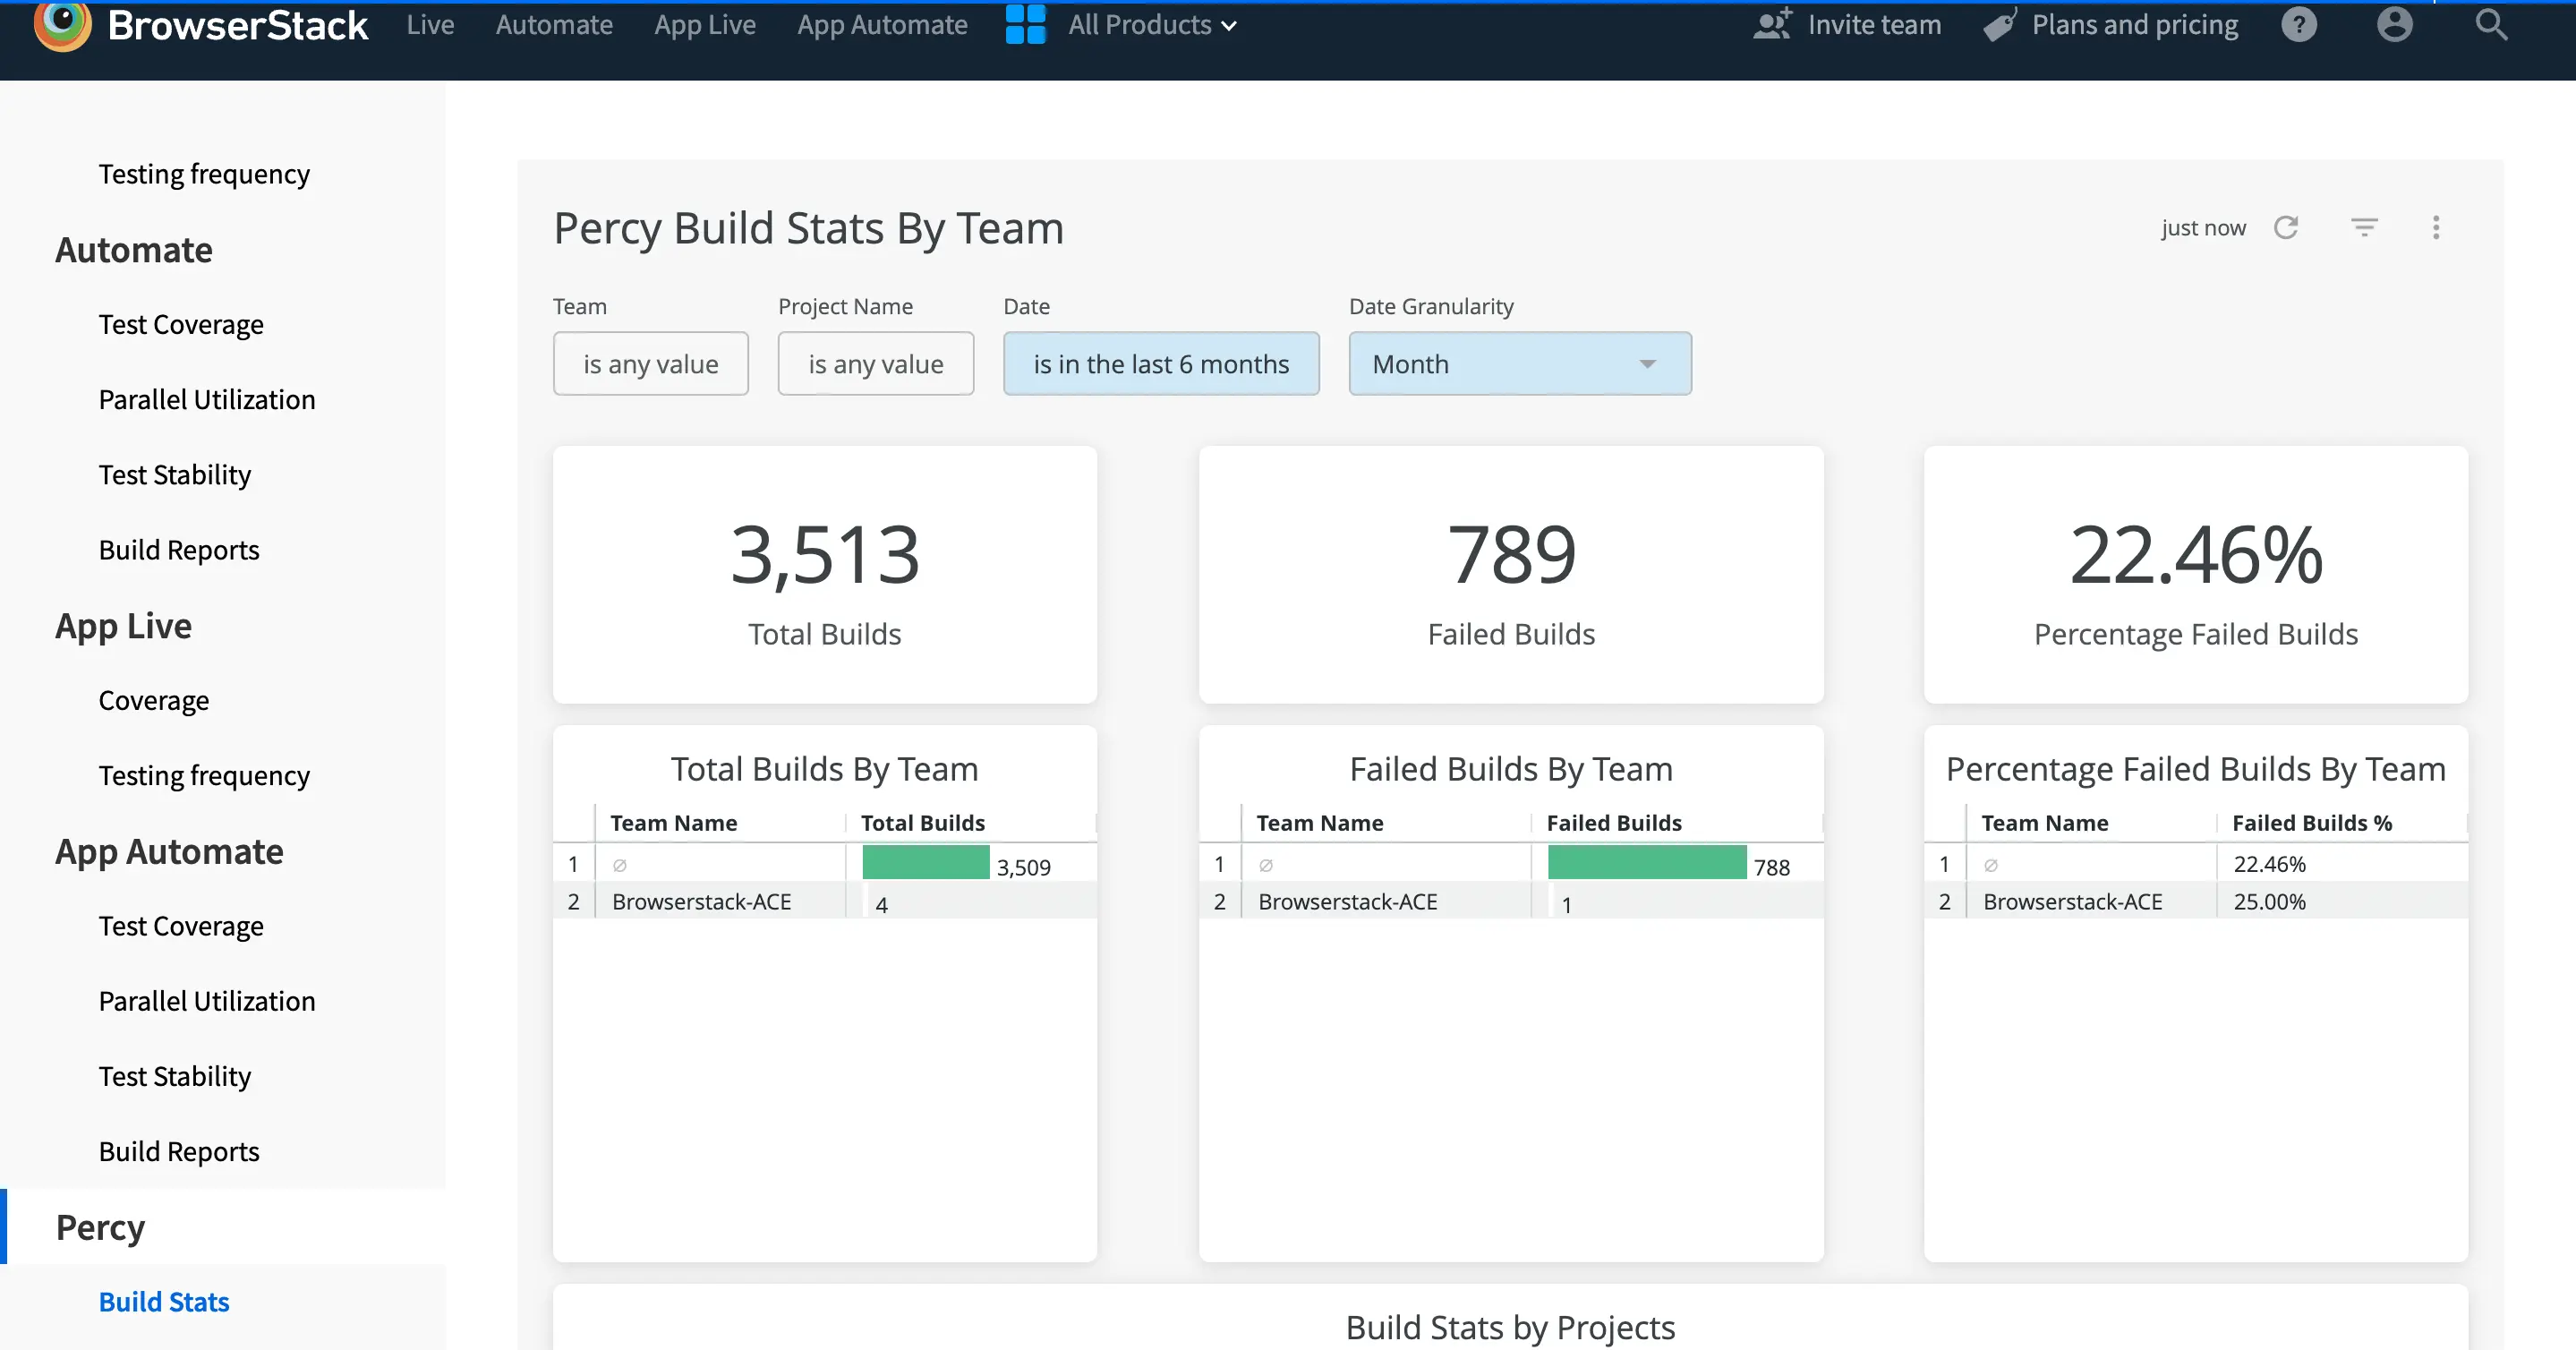2576x1350 pixels.
Task: Open the Date filter 'last 6 months'
Action: [x=1160, y=364]
